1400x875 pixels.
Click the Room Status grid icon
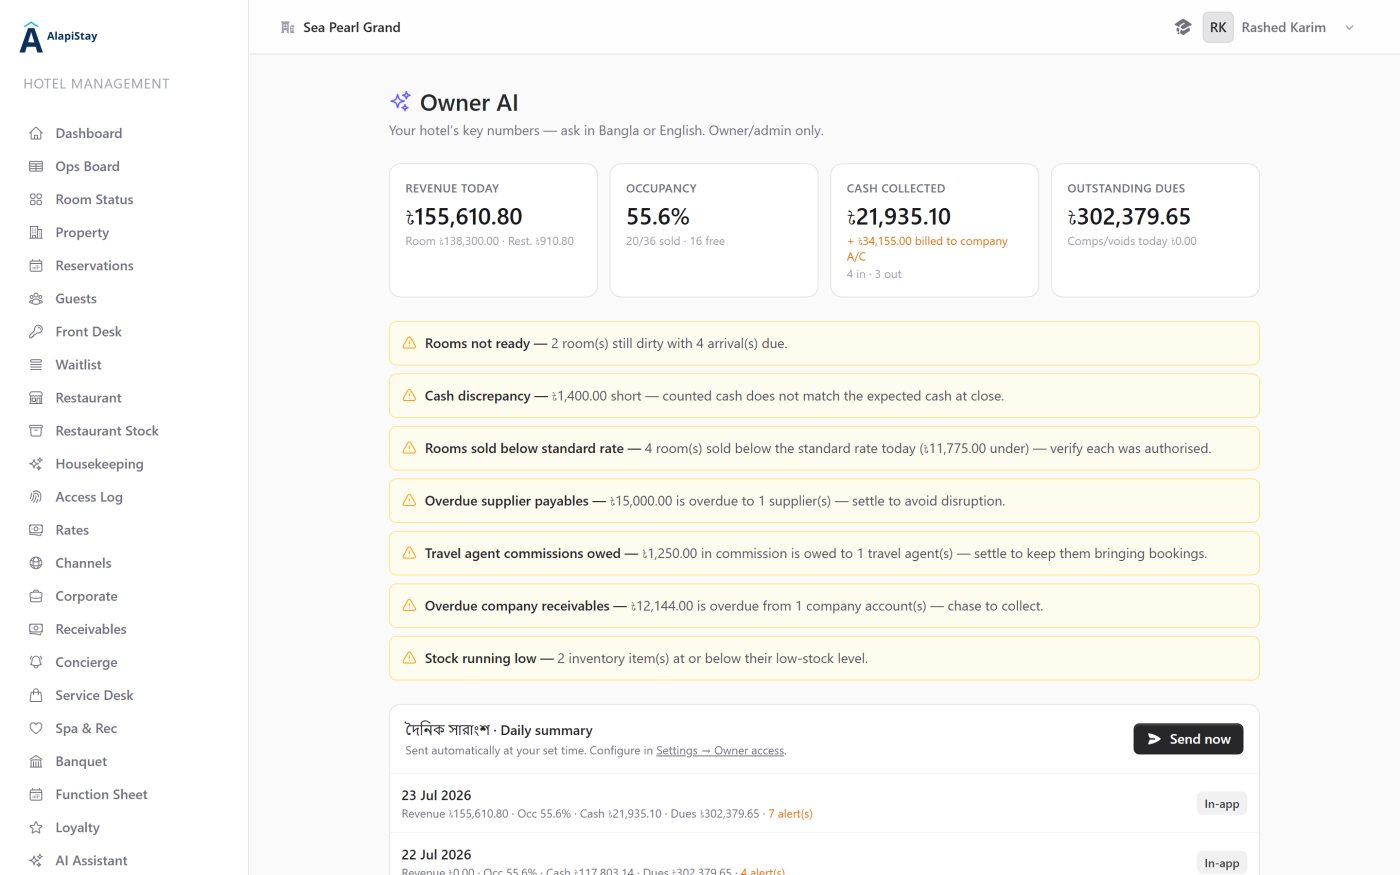36,199
